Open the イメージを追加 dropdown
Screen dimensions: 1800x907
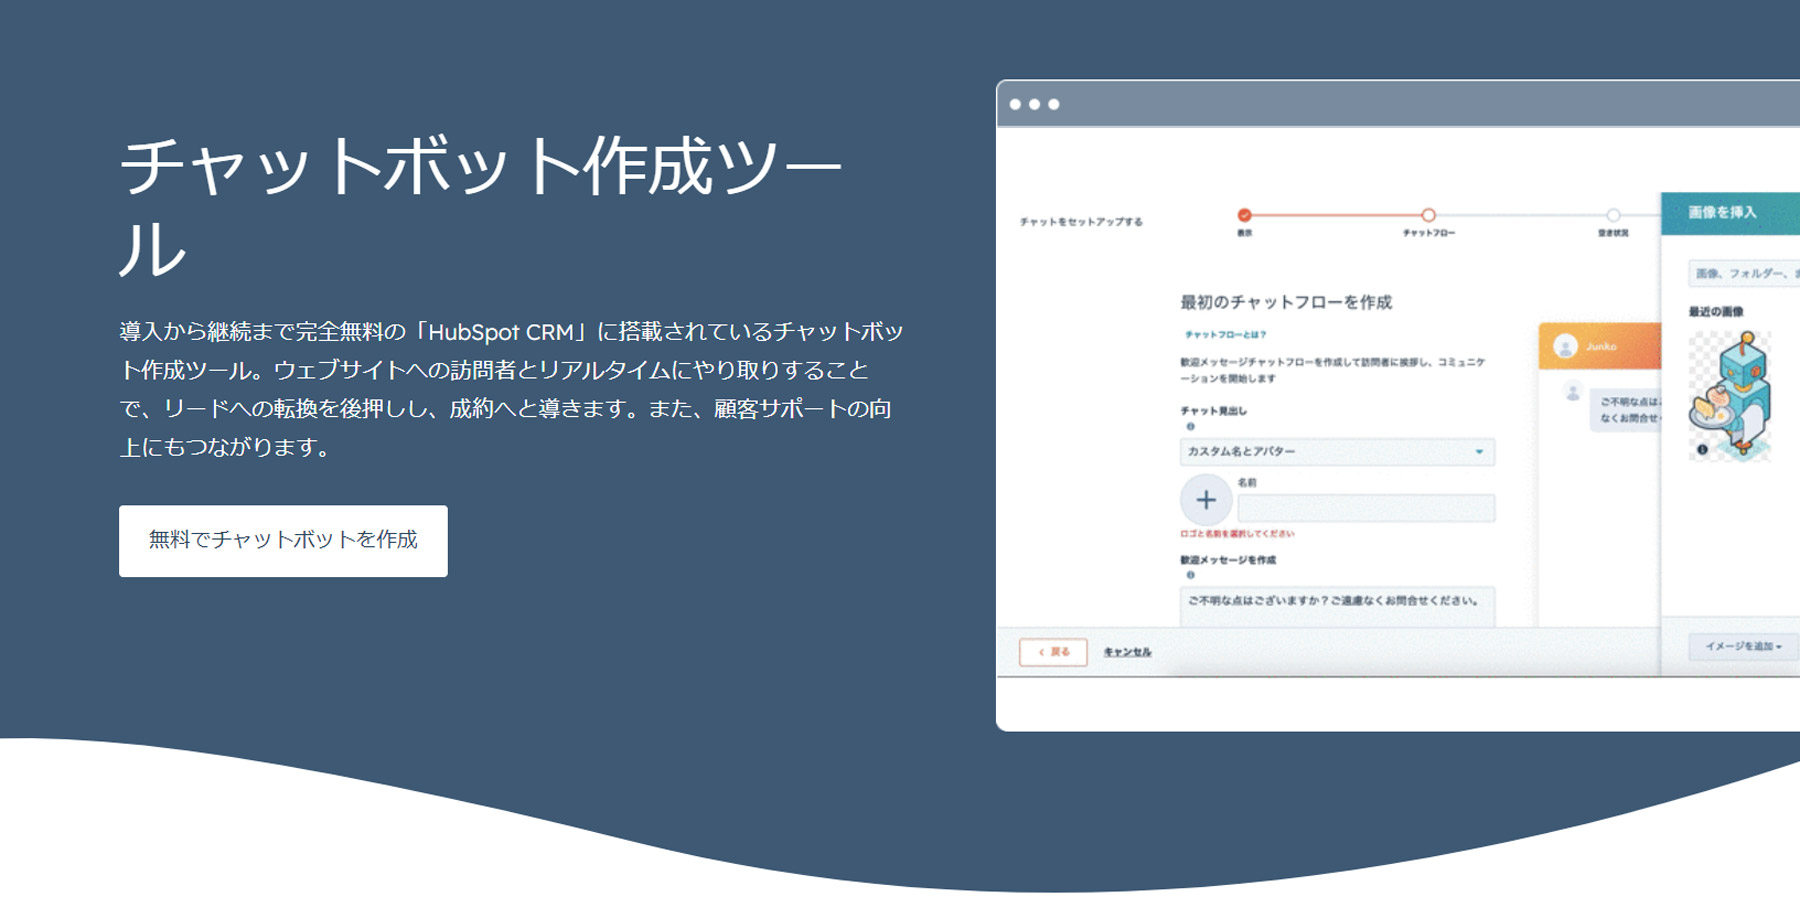tap(1743, 647)
